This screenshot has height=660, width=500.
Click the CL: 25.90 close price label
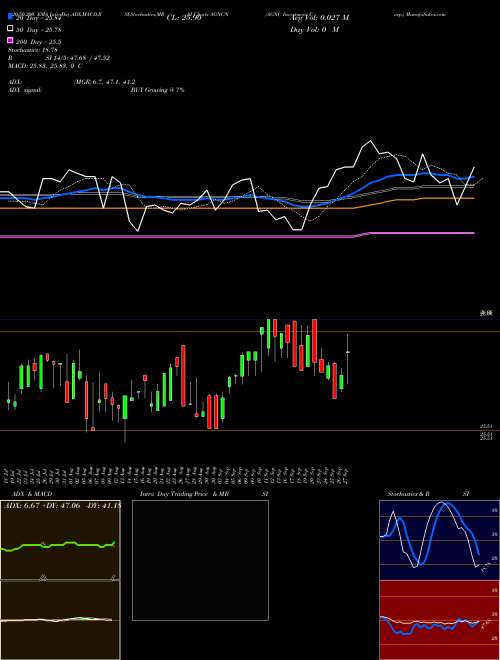click(x=184, y=18)
